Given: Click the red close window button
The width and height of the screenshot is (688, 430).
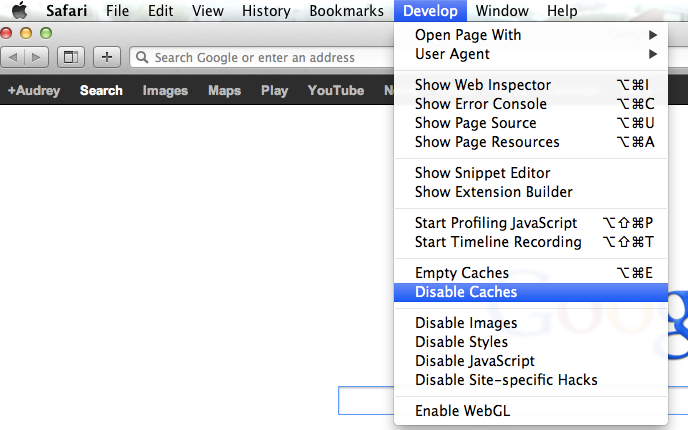Looking at the screenshot, I should pyautogui.click(x=6, y=33).
